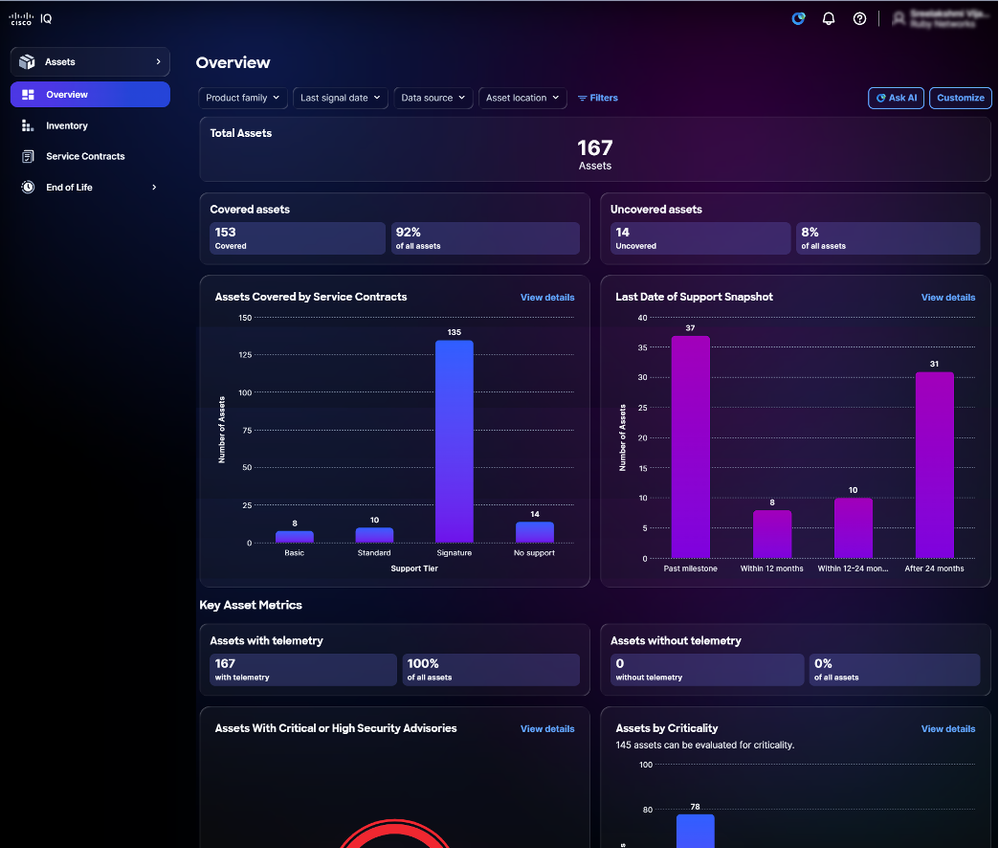Click the 0% of all assets tile
The width and height of the screenshot is (999, 848).
[x=895, y=670]
